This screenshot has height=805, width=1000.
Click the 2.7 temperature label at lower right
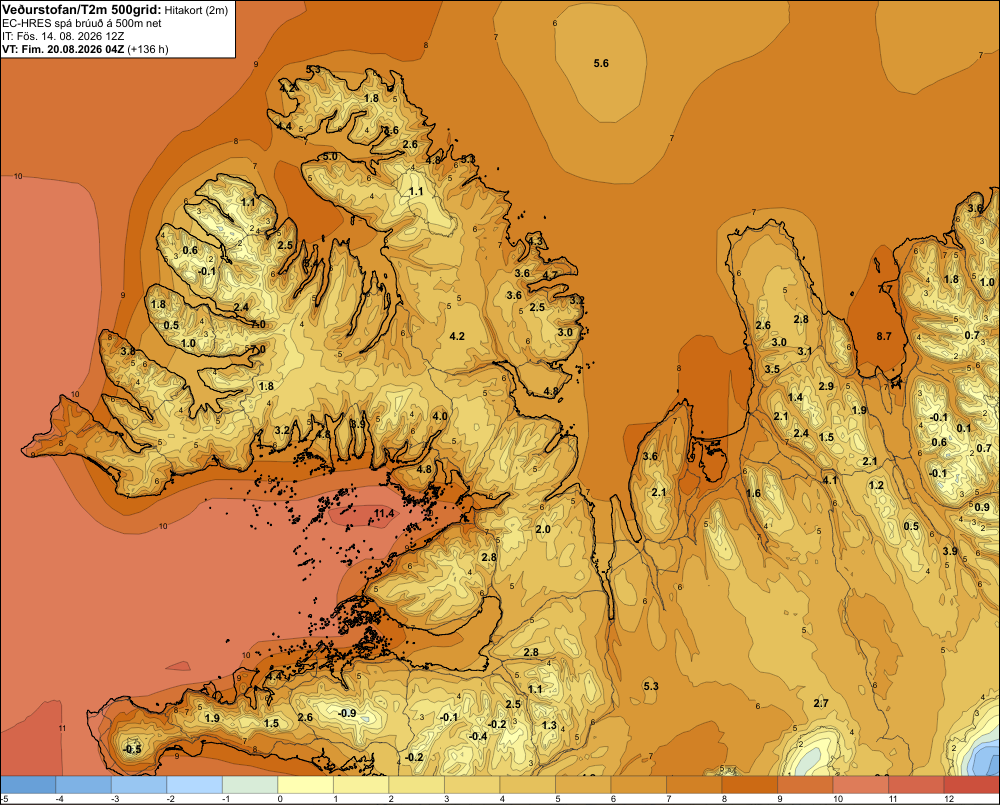click(x=821, y=703)
